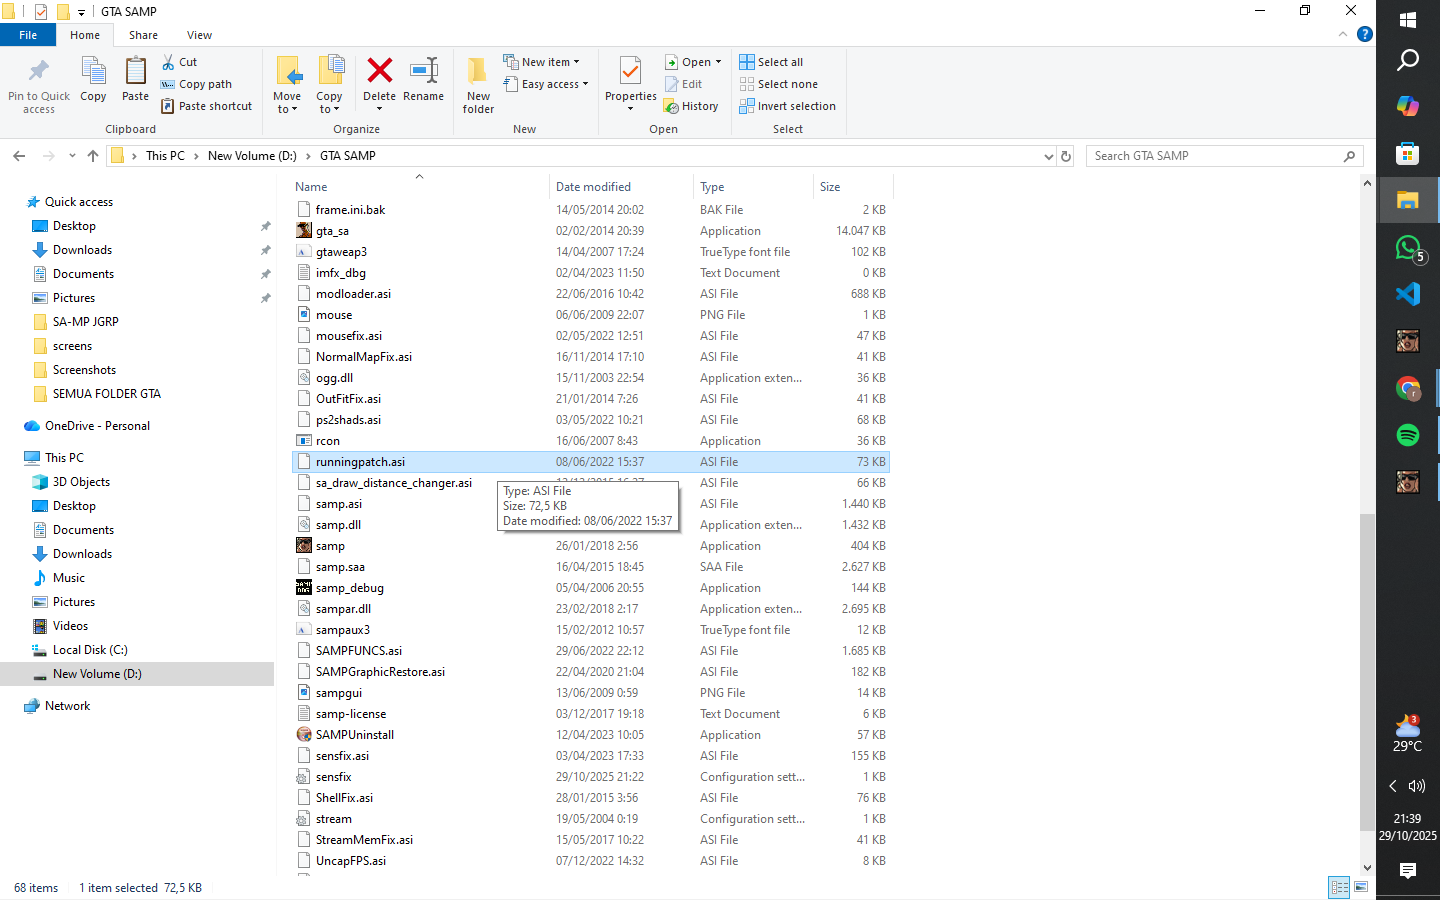Image resolution: width=1440 pixels, height=900 pixels.
Task: Refresh the GTA SAMP folder view
Action: point(1066,156)
